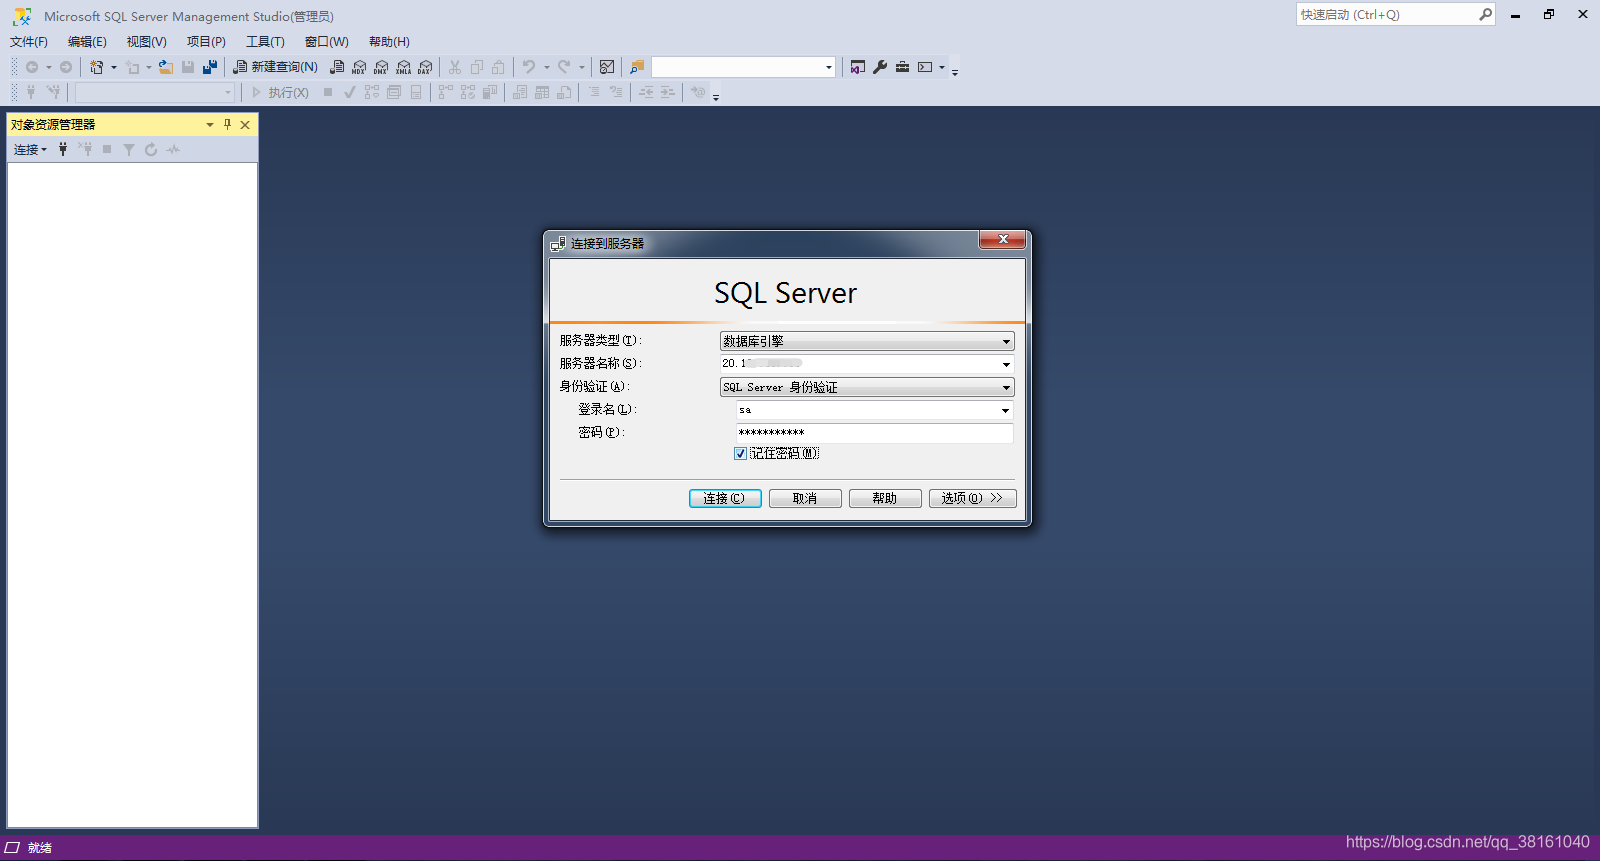Close the 对象资源管理器 panel
Viewport: 1600px width, 861px height.
[x=245, y=125]
